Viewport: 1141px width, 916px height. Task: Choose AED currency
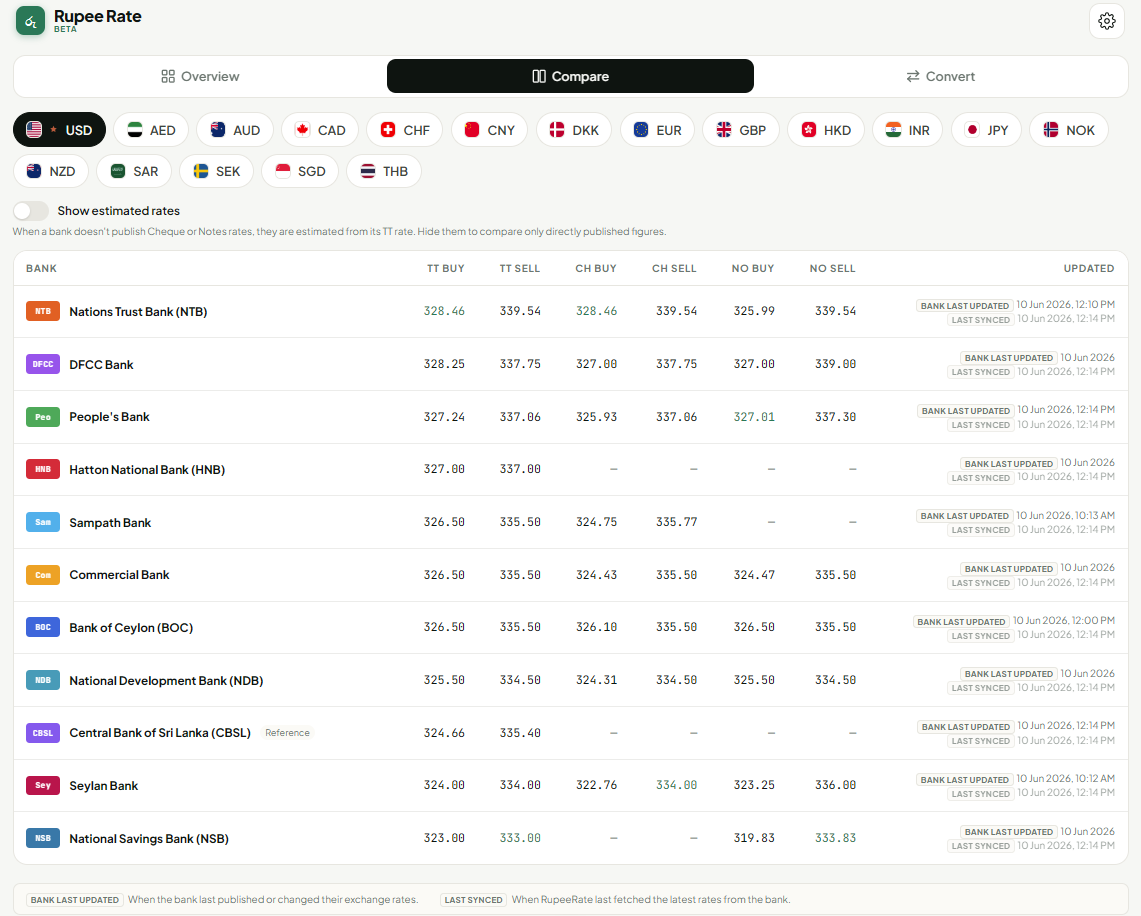[151, 130]
